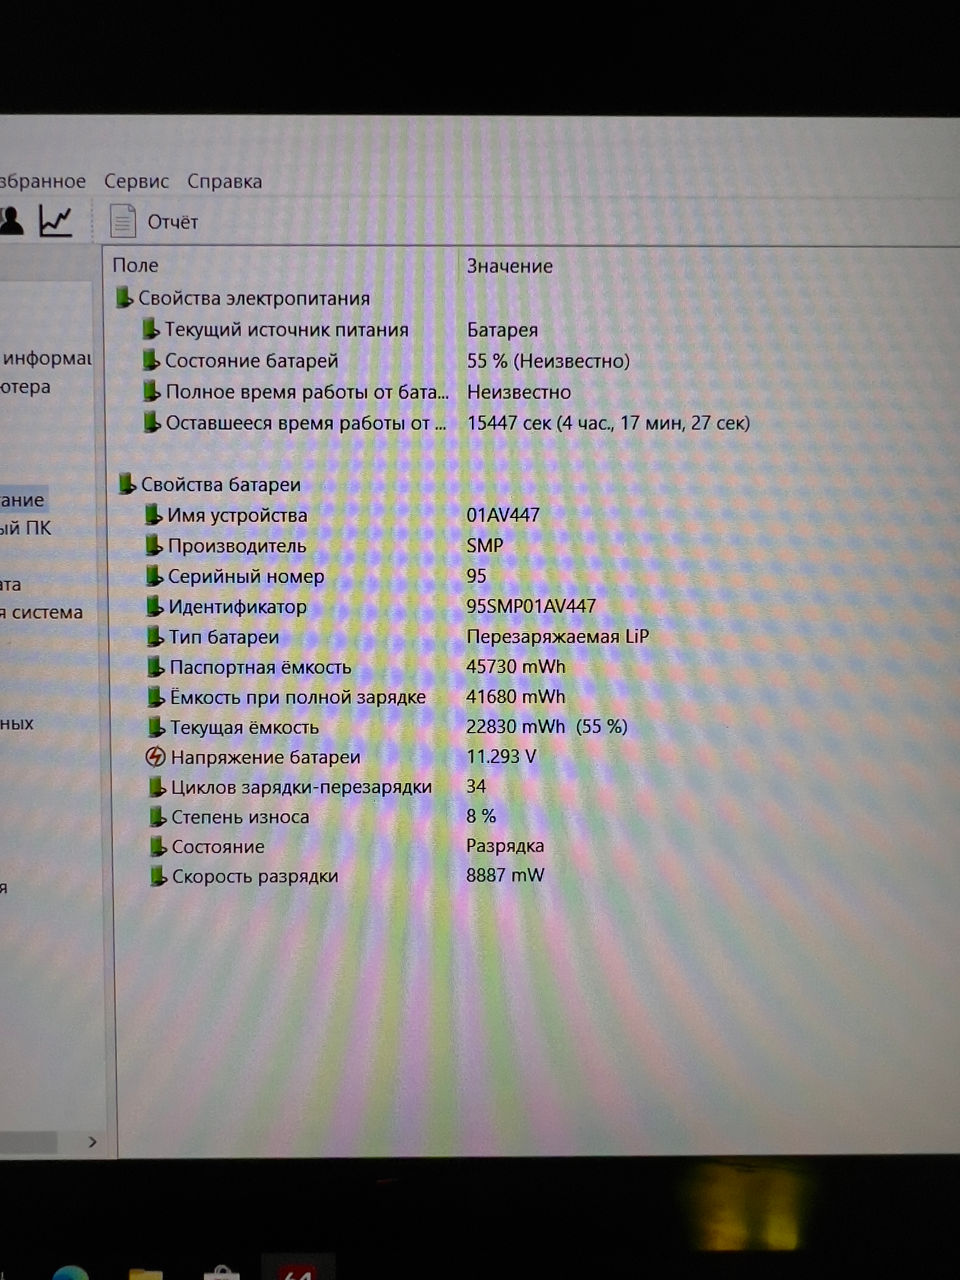
Task: Open the partially visible Избранное menu
Action: tap(43, 181)
